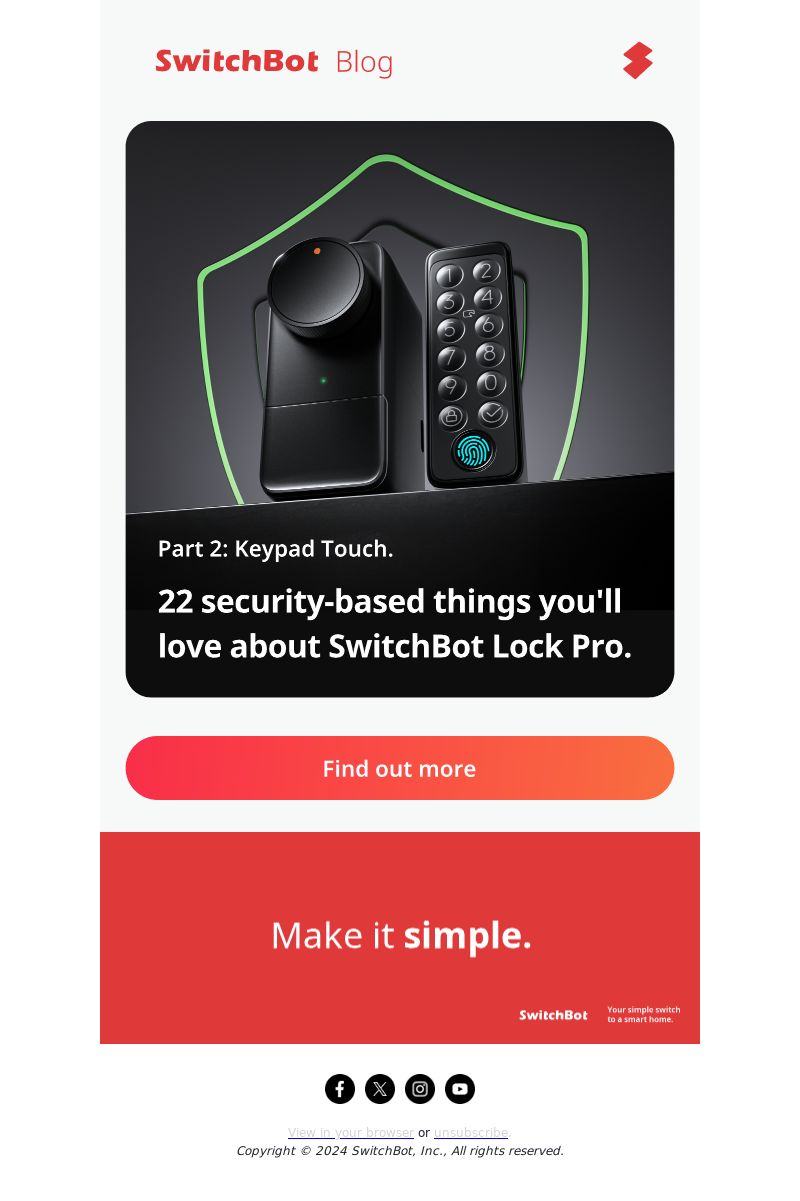Click the Make it simple banner text
The width and height of the screenshot is (800, 1201).
coord(401,936)
